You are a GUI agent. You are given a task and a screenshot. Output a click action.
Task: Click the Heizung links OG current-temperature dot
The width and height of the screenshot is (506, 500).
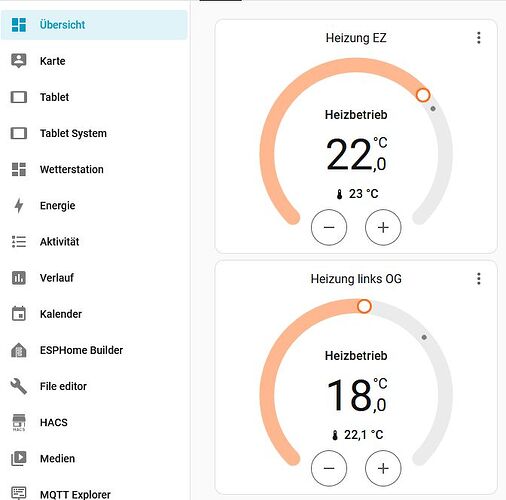tap(424, 337)
